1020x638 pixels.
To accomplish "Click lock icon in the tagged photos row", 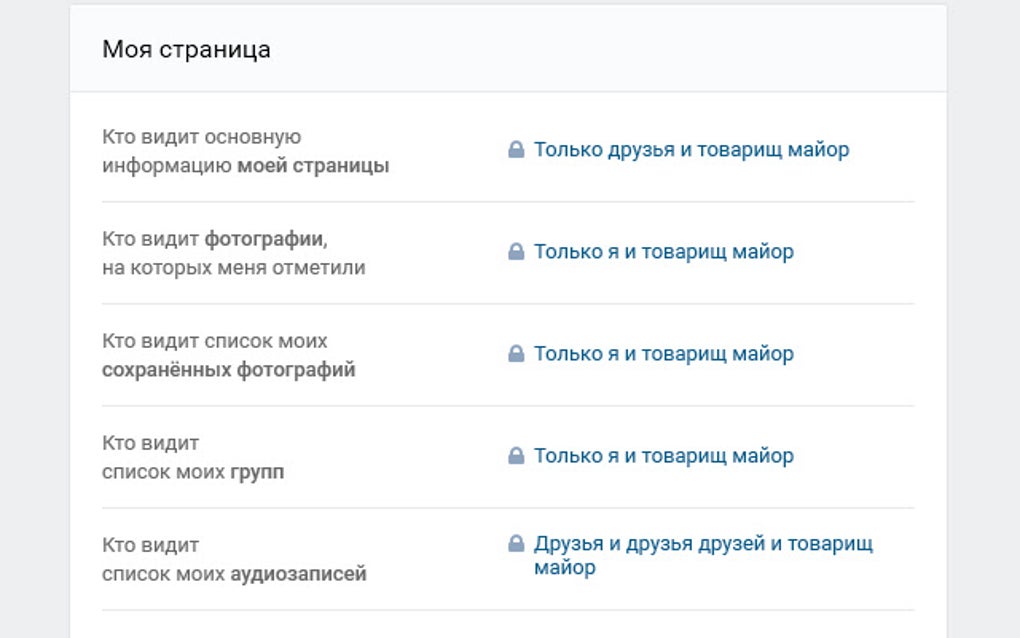I will point(516,252).
